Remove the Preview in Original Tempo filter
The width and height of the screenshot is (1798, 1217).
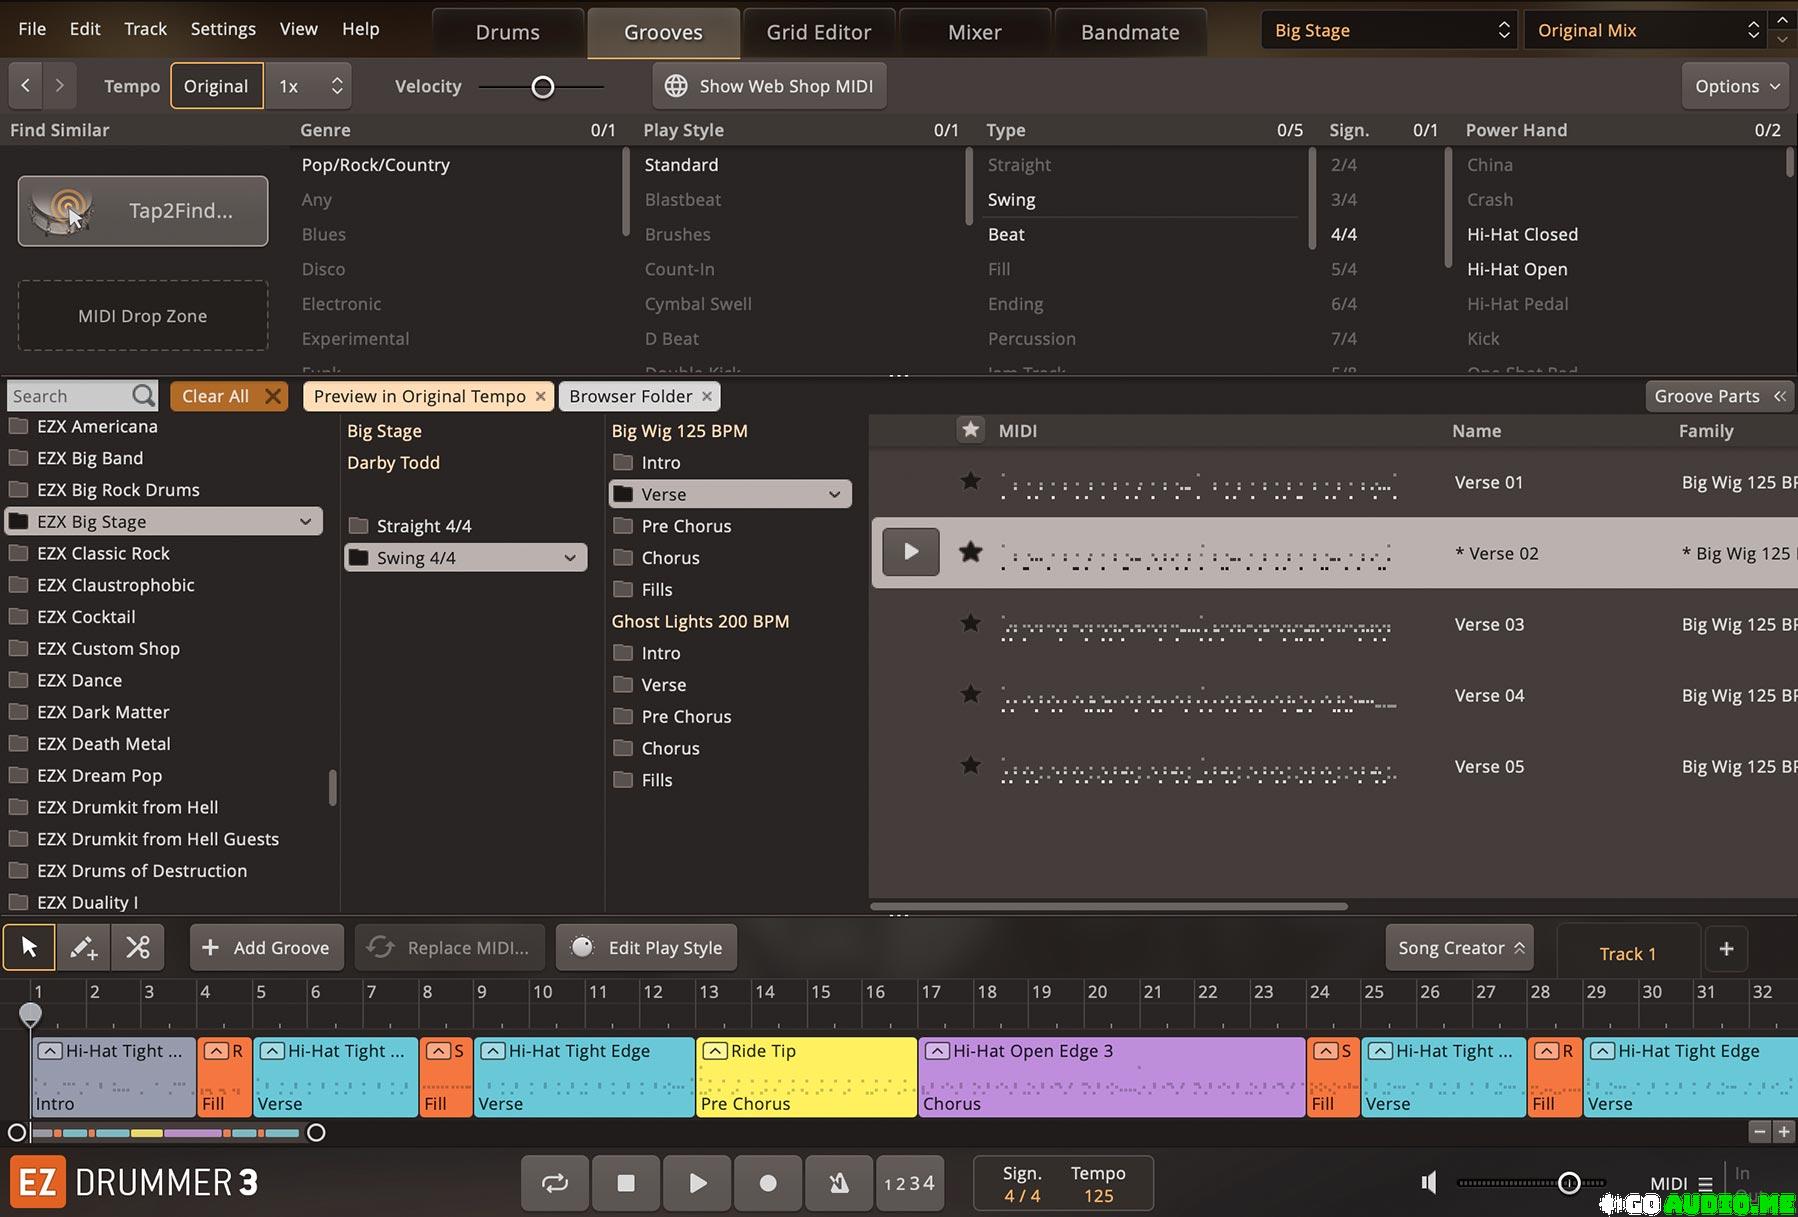click(540, 396)
